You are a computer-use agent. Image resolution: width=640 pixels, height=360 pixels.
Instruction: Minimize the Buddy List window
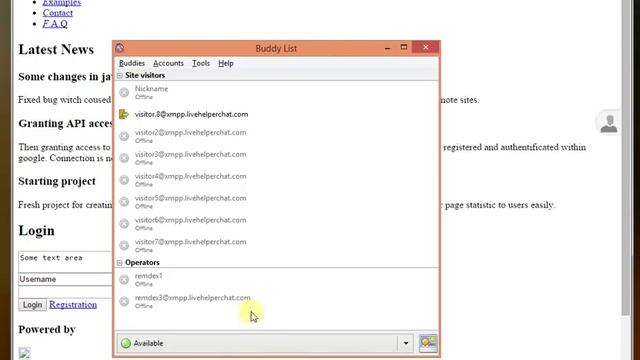point(387,48)
